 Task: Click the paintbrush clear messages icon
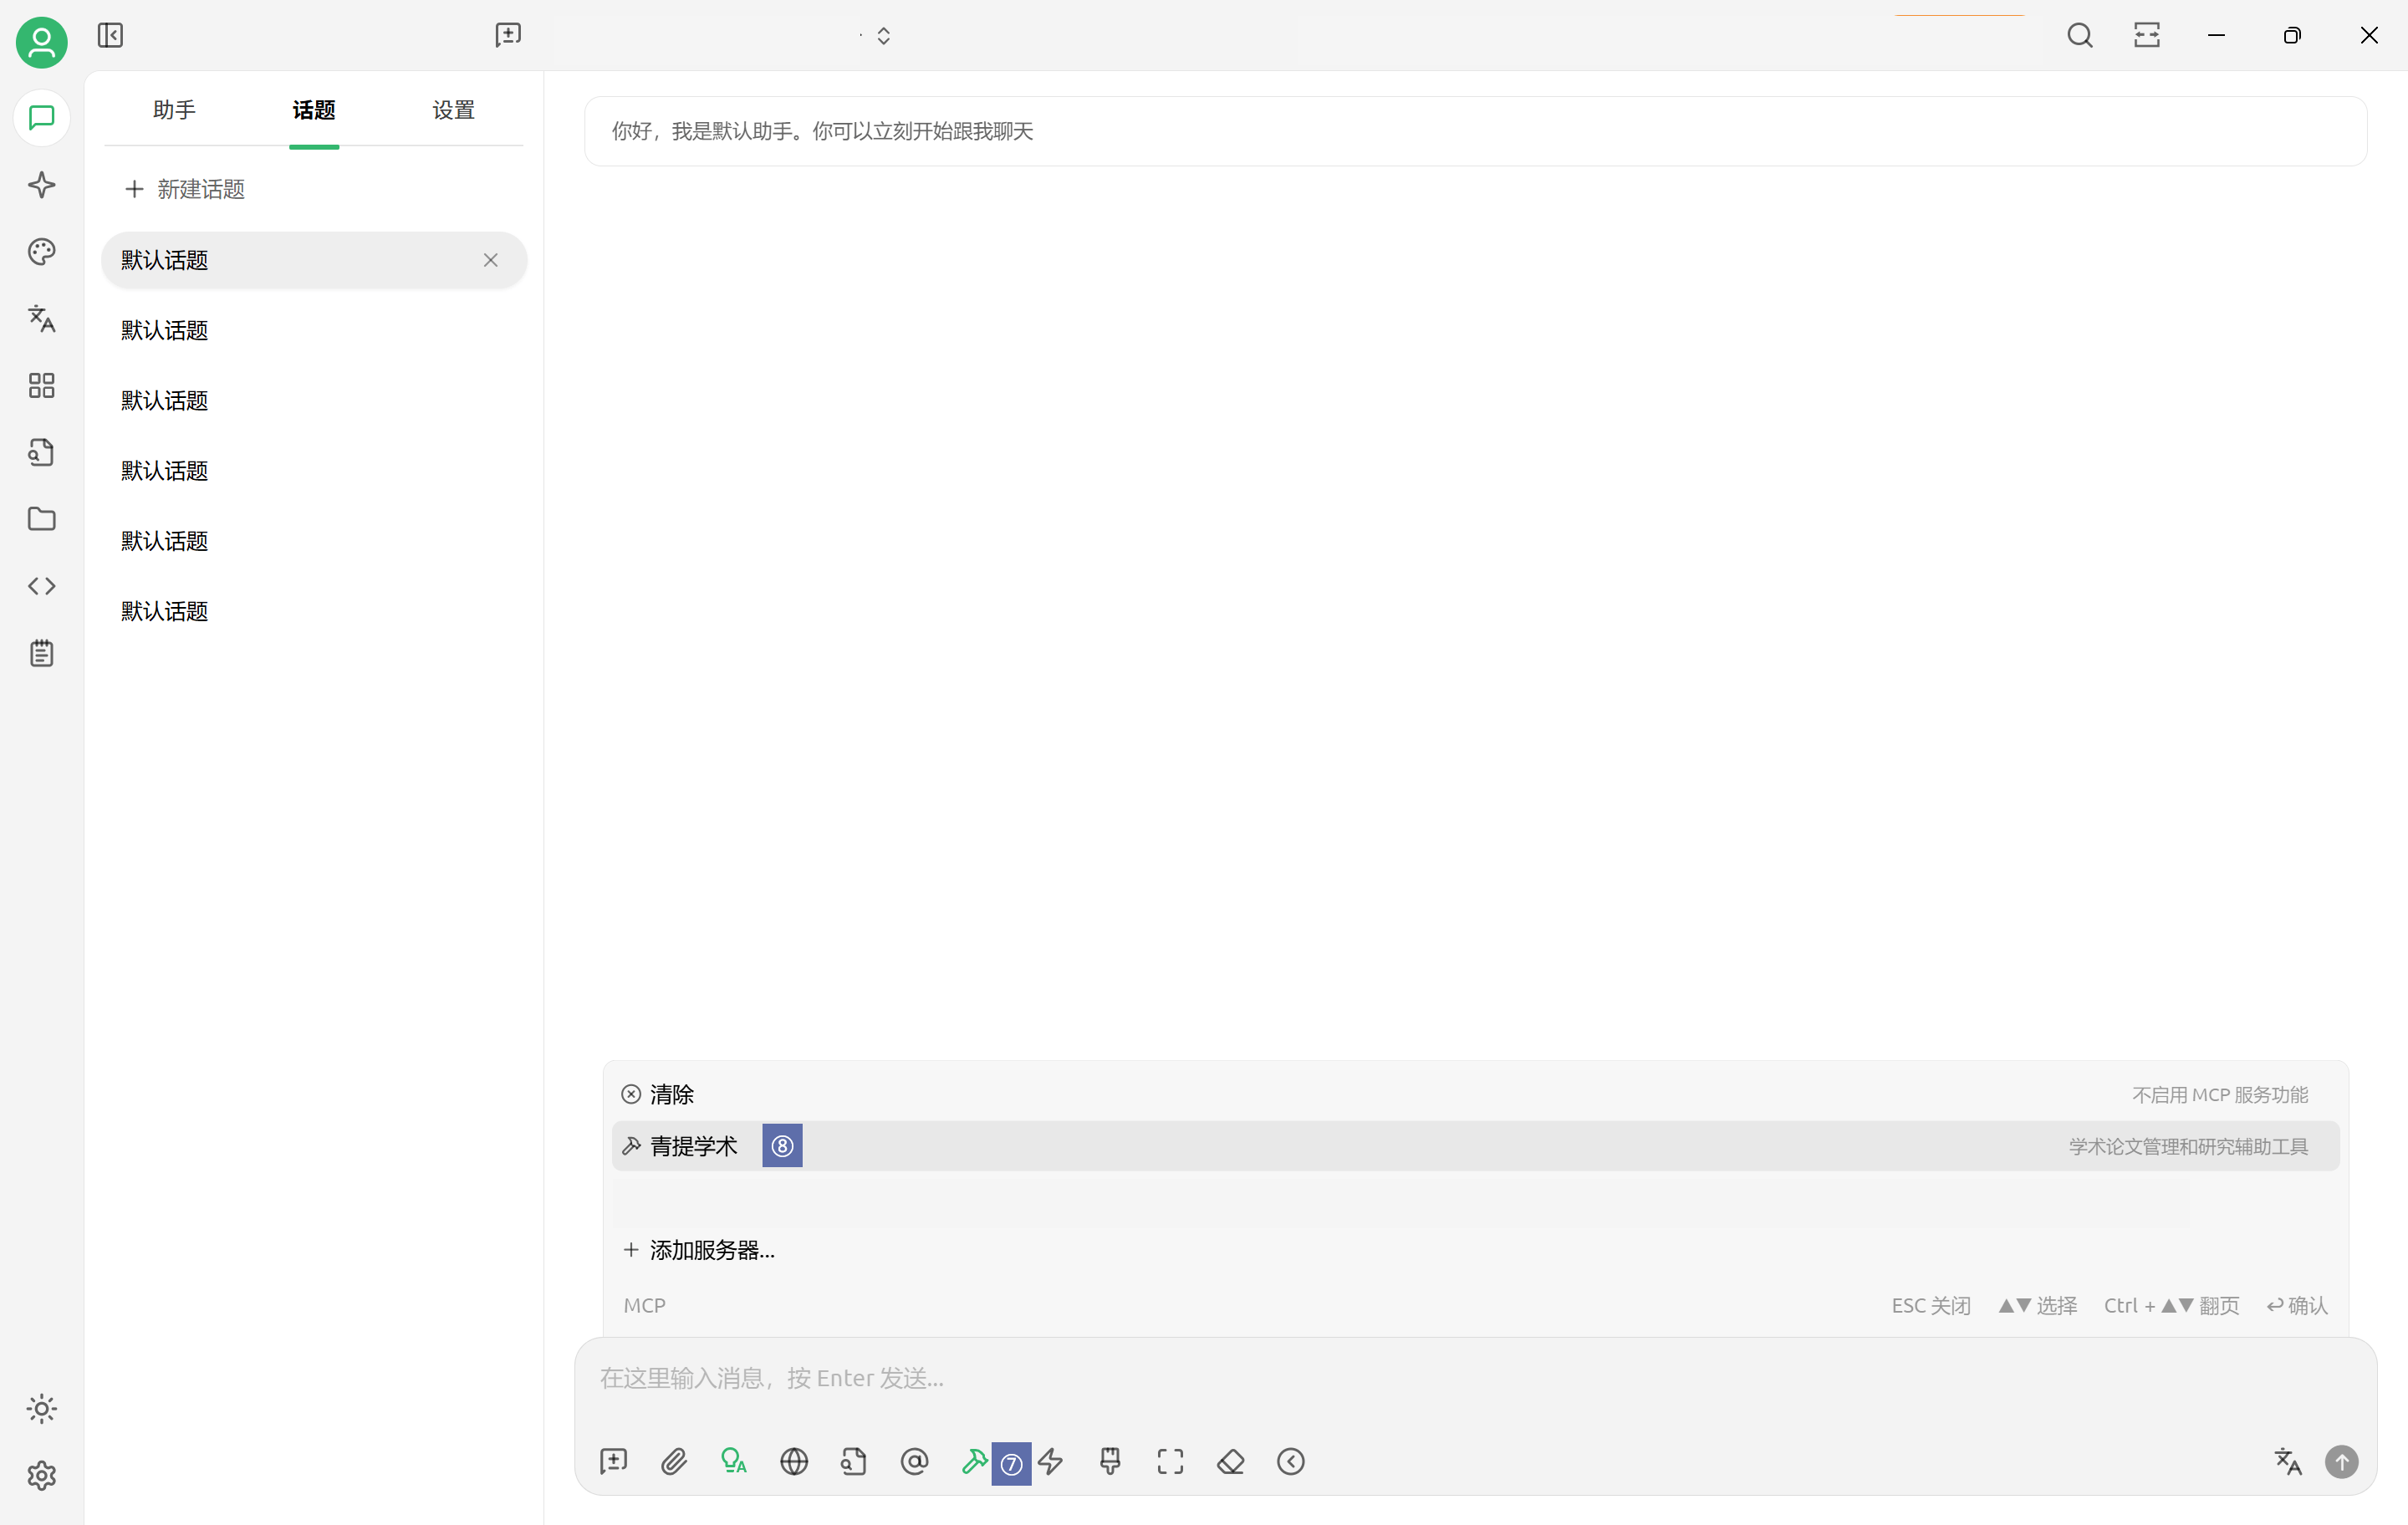click(1110, 1461)
